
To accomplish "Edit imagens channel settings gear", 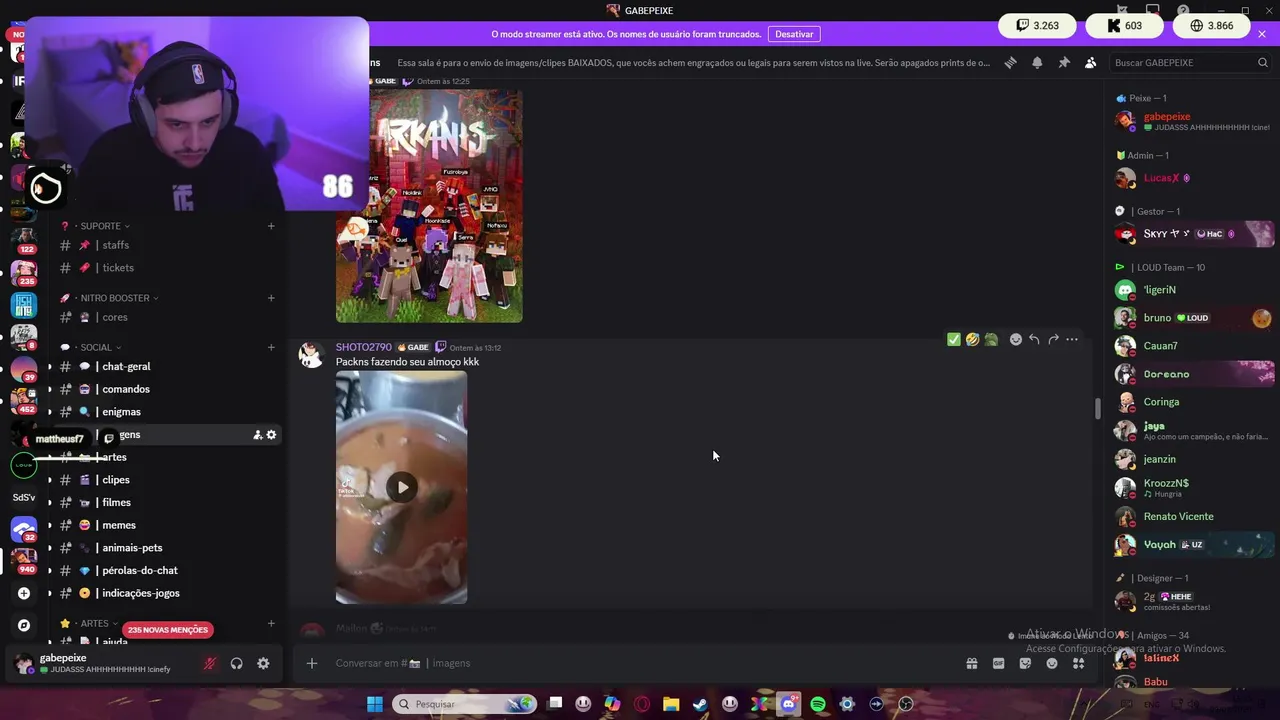I will point(271,434).
